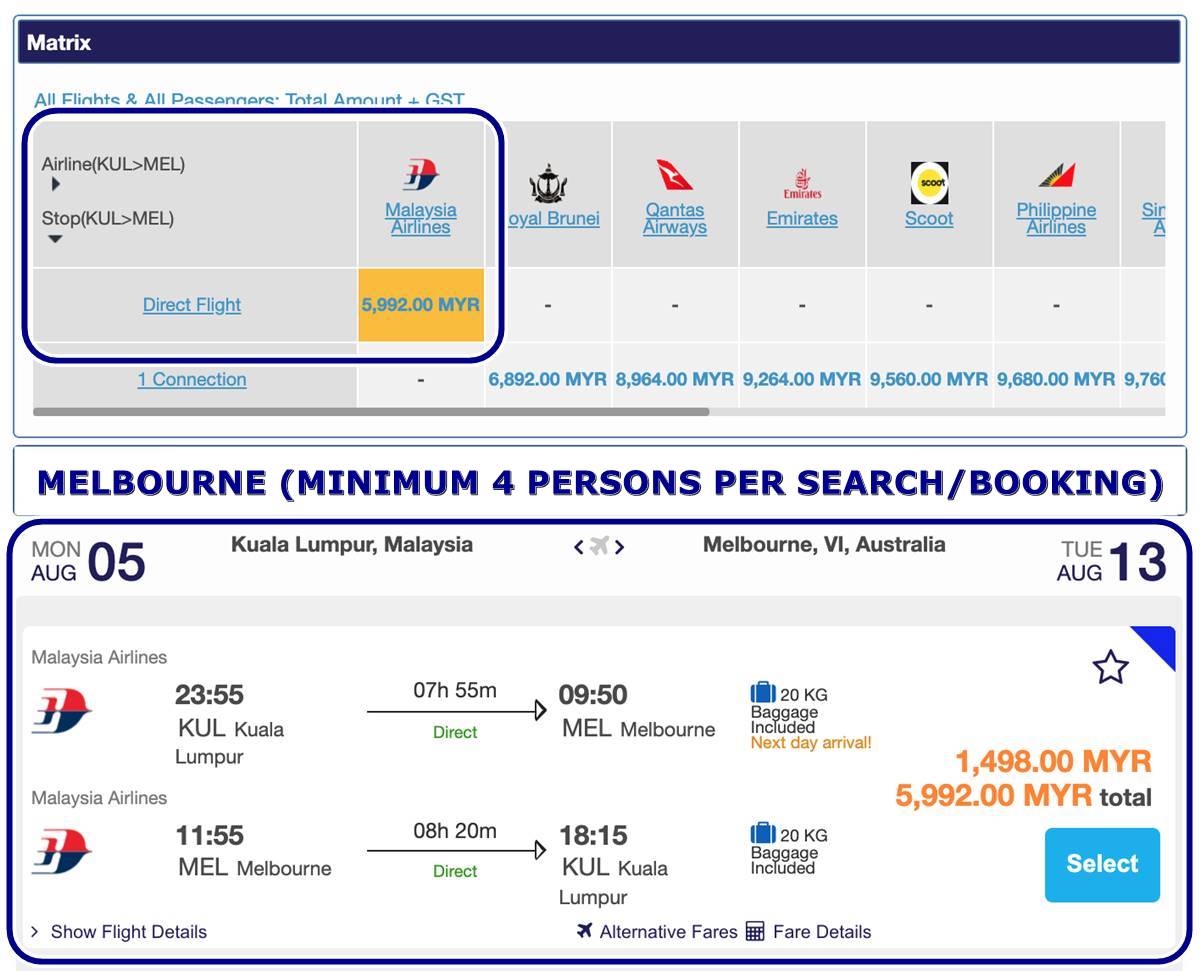
Task: Click the airplane icon between cities
Action: pos(599,546)
